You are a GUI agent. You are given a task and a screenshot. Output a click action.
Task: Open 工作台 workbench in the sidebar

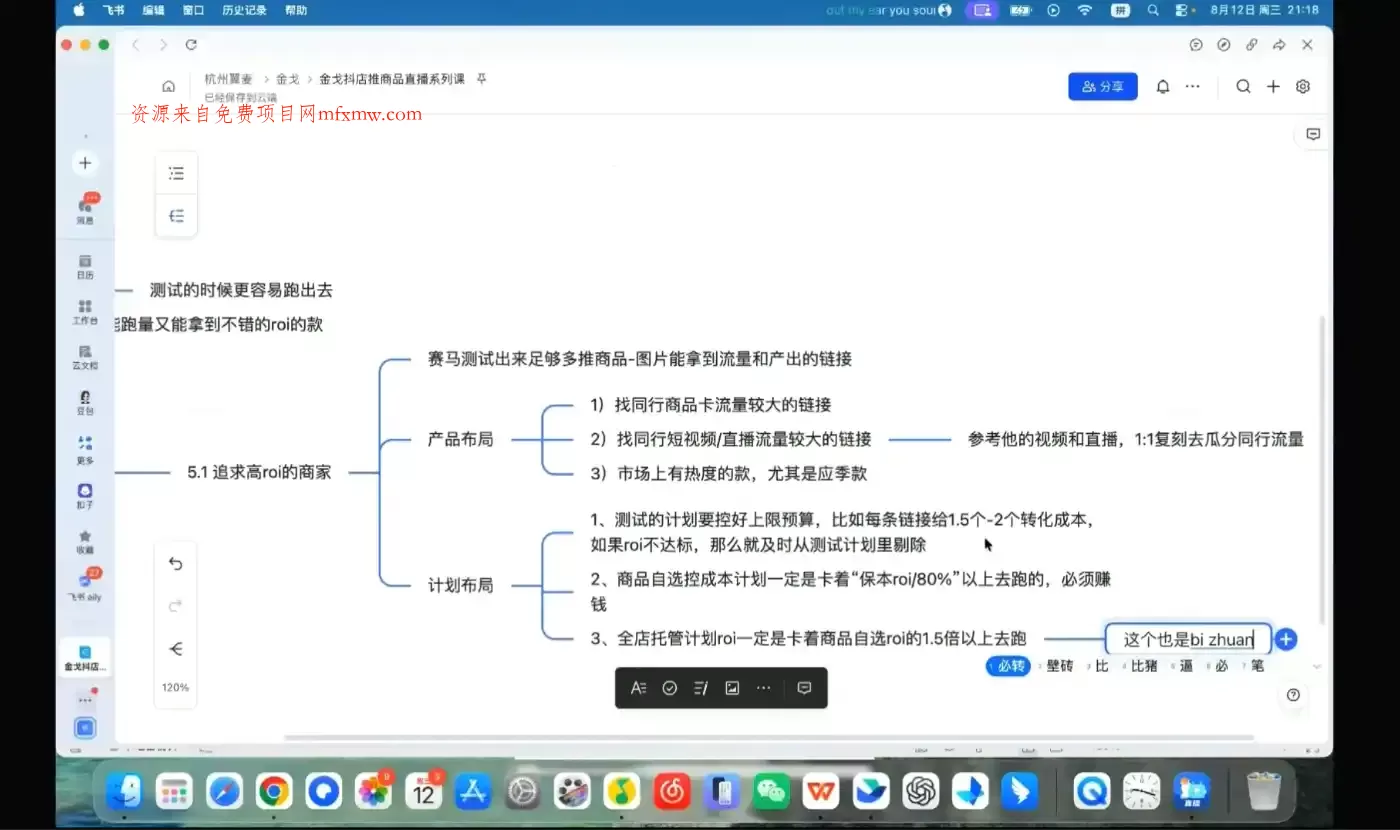85,312
